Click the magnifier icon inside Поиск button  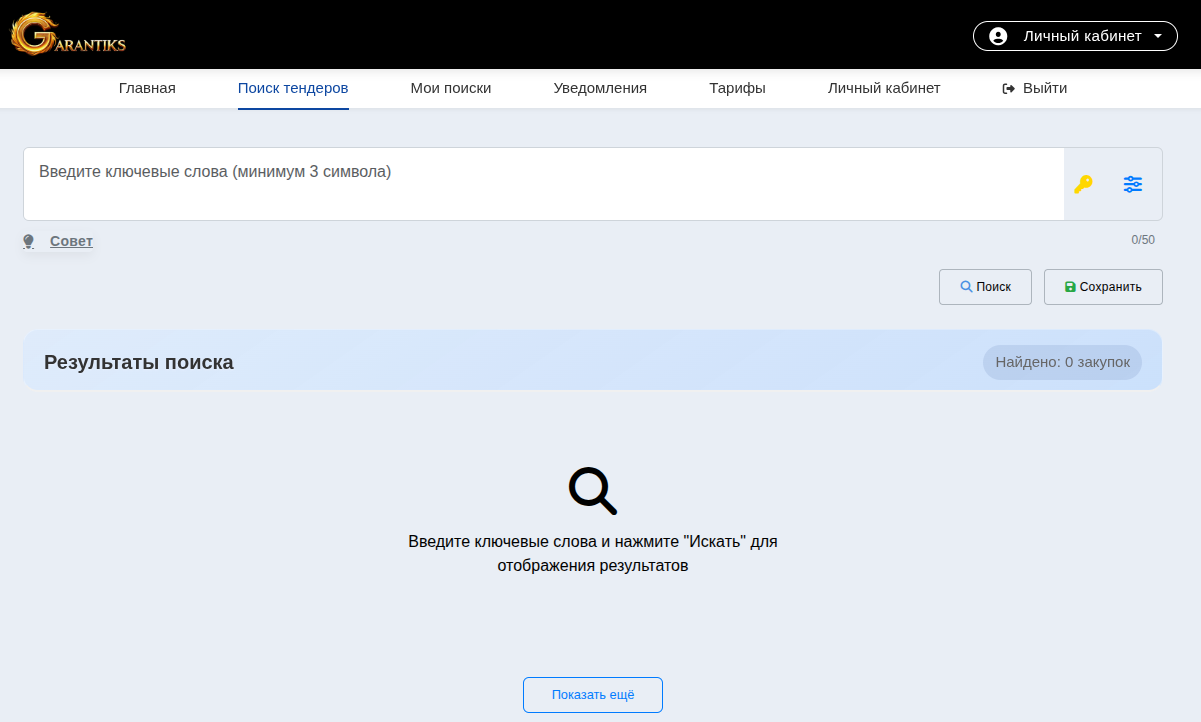click(x=965, y=287)
